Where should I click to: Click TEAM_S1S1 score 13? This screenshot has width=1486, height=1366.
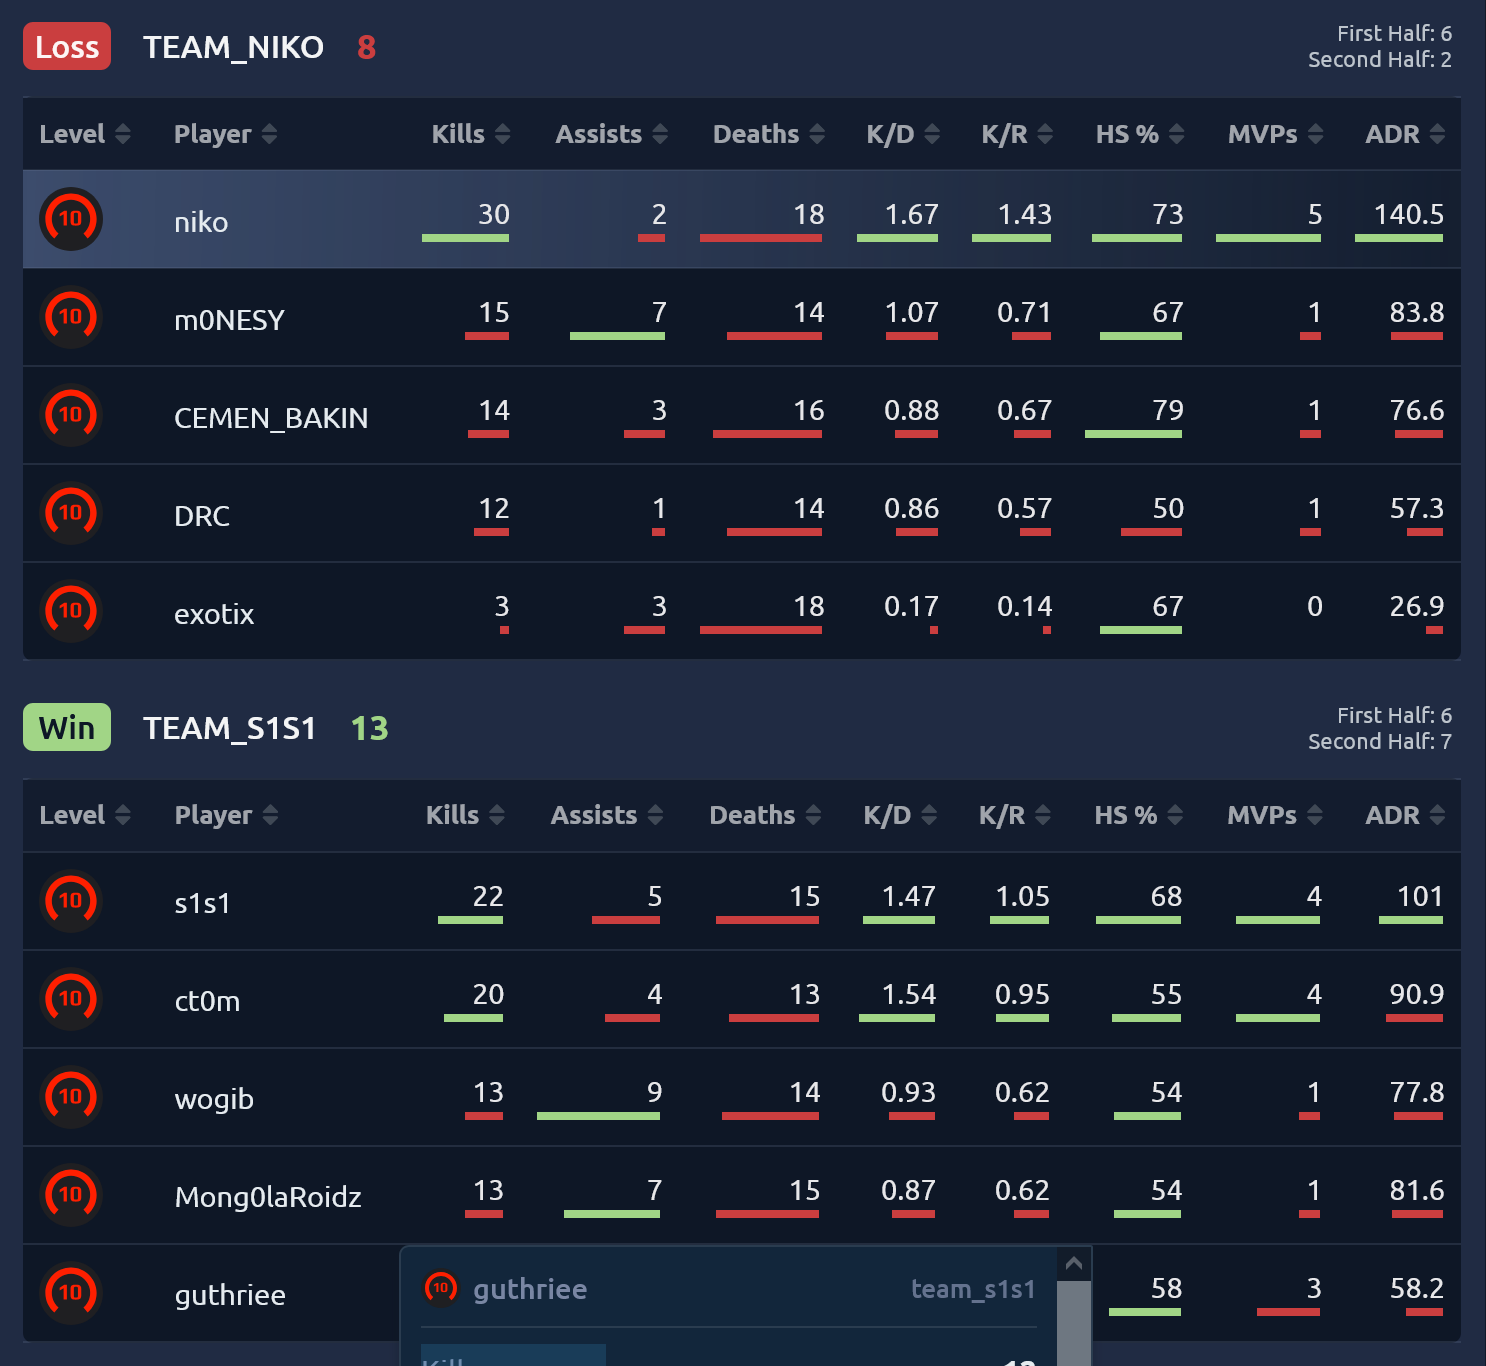point(369,728)
